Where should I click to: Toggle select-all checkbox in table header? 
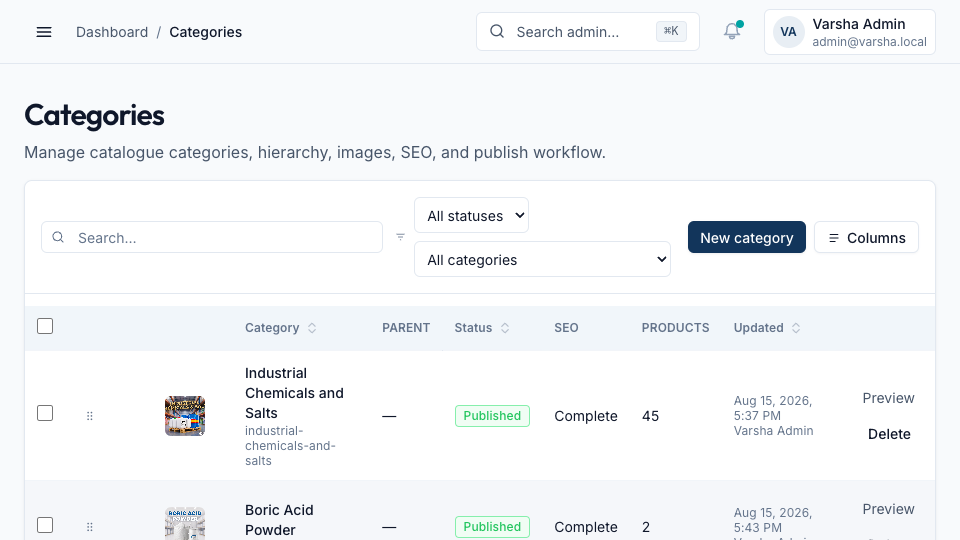pyautogui.click(x=45, y=326)
